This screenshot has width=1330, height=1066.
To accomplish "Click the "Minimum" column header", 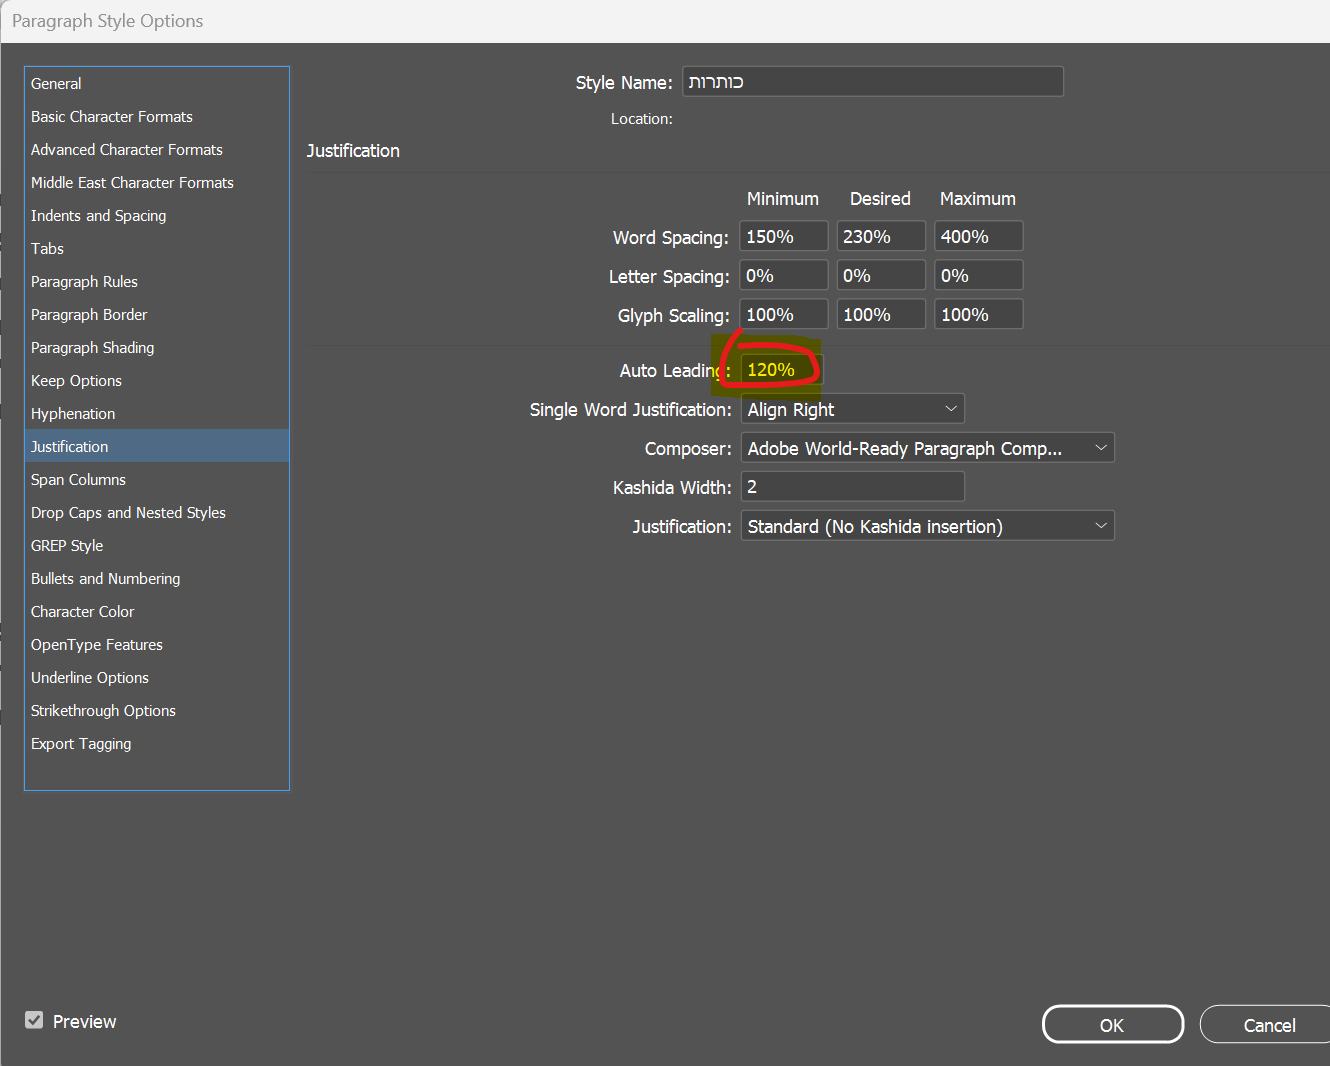I will coord(783,199).
